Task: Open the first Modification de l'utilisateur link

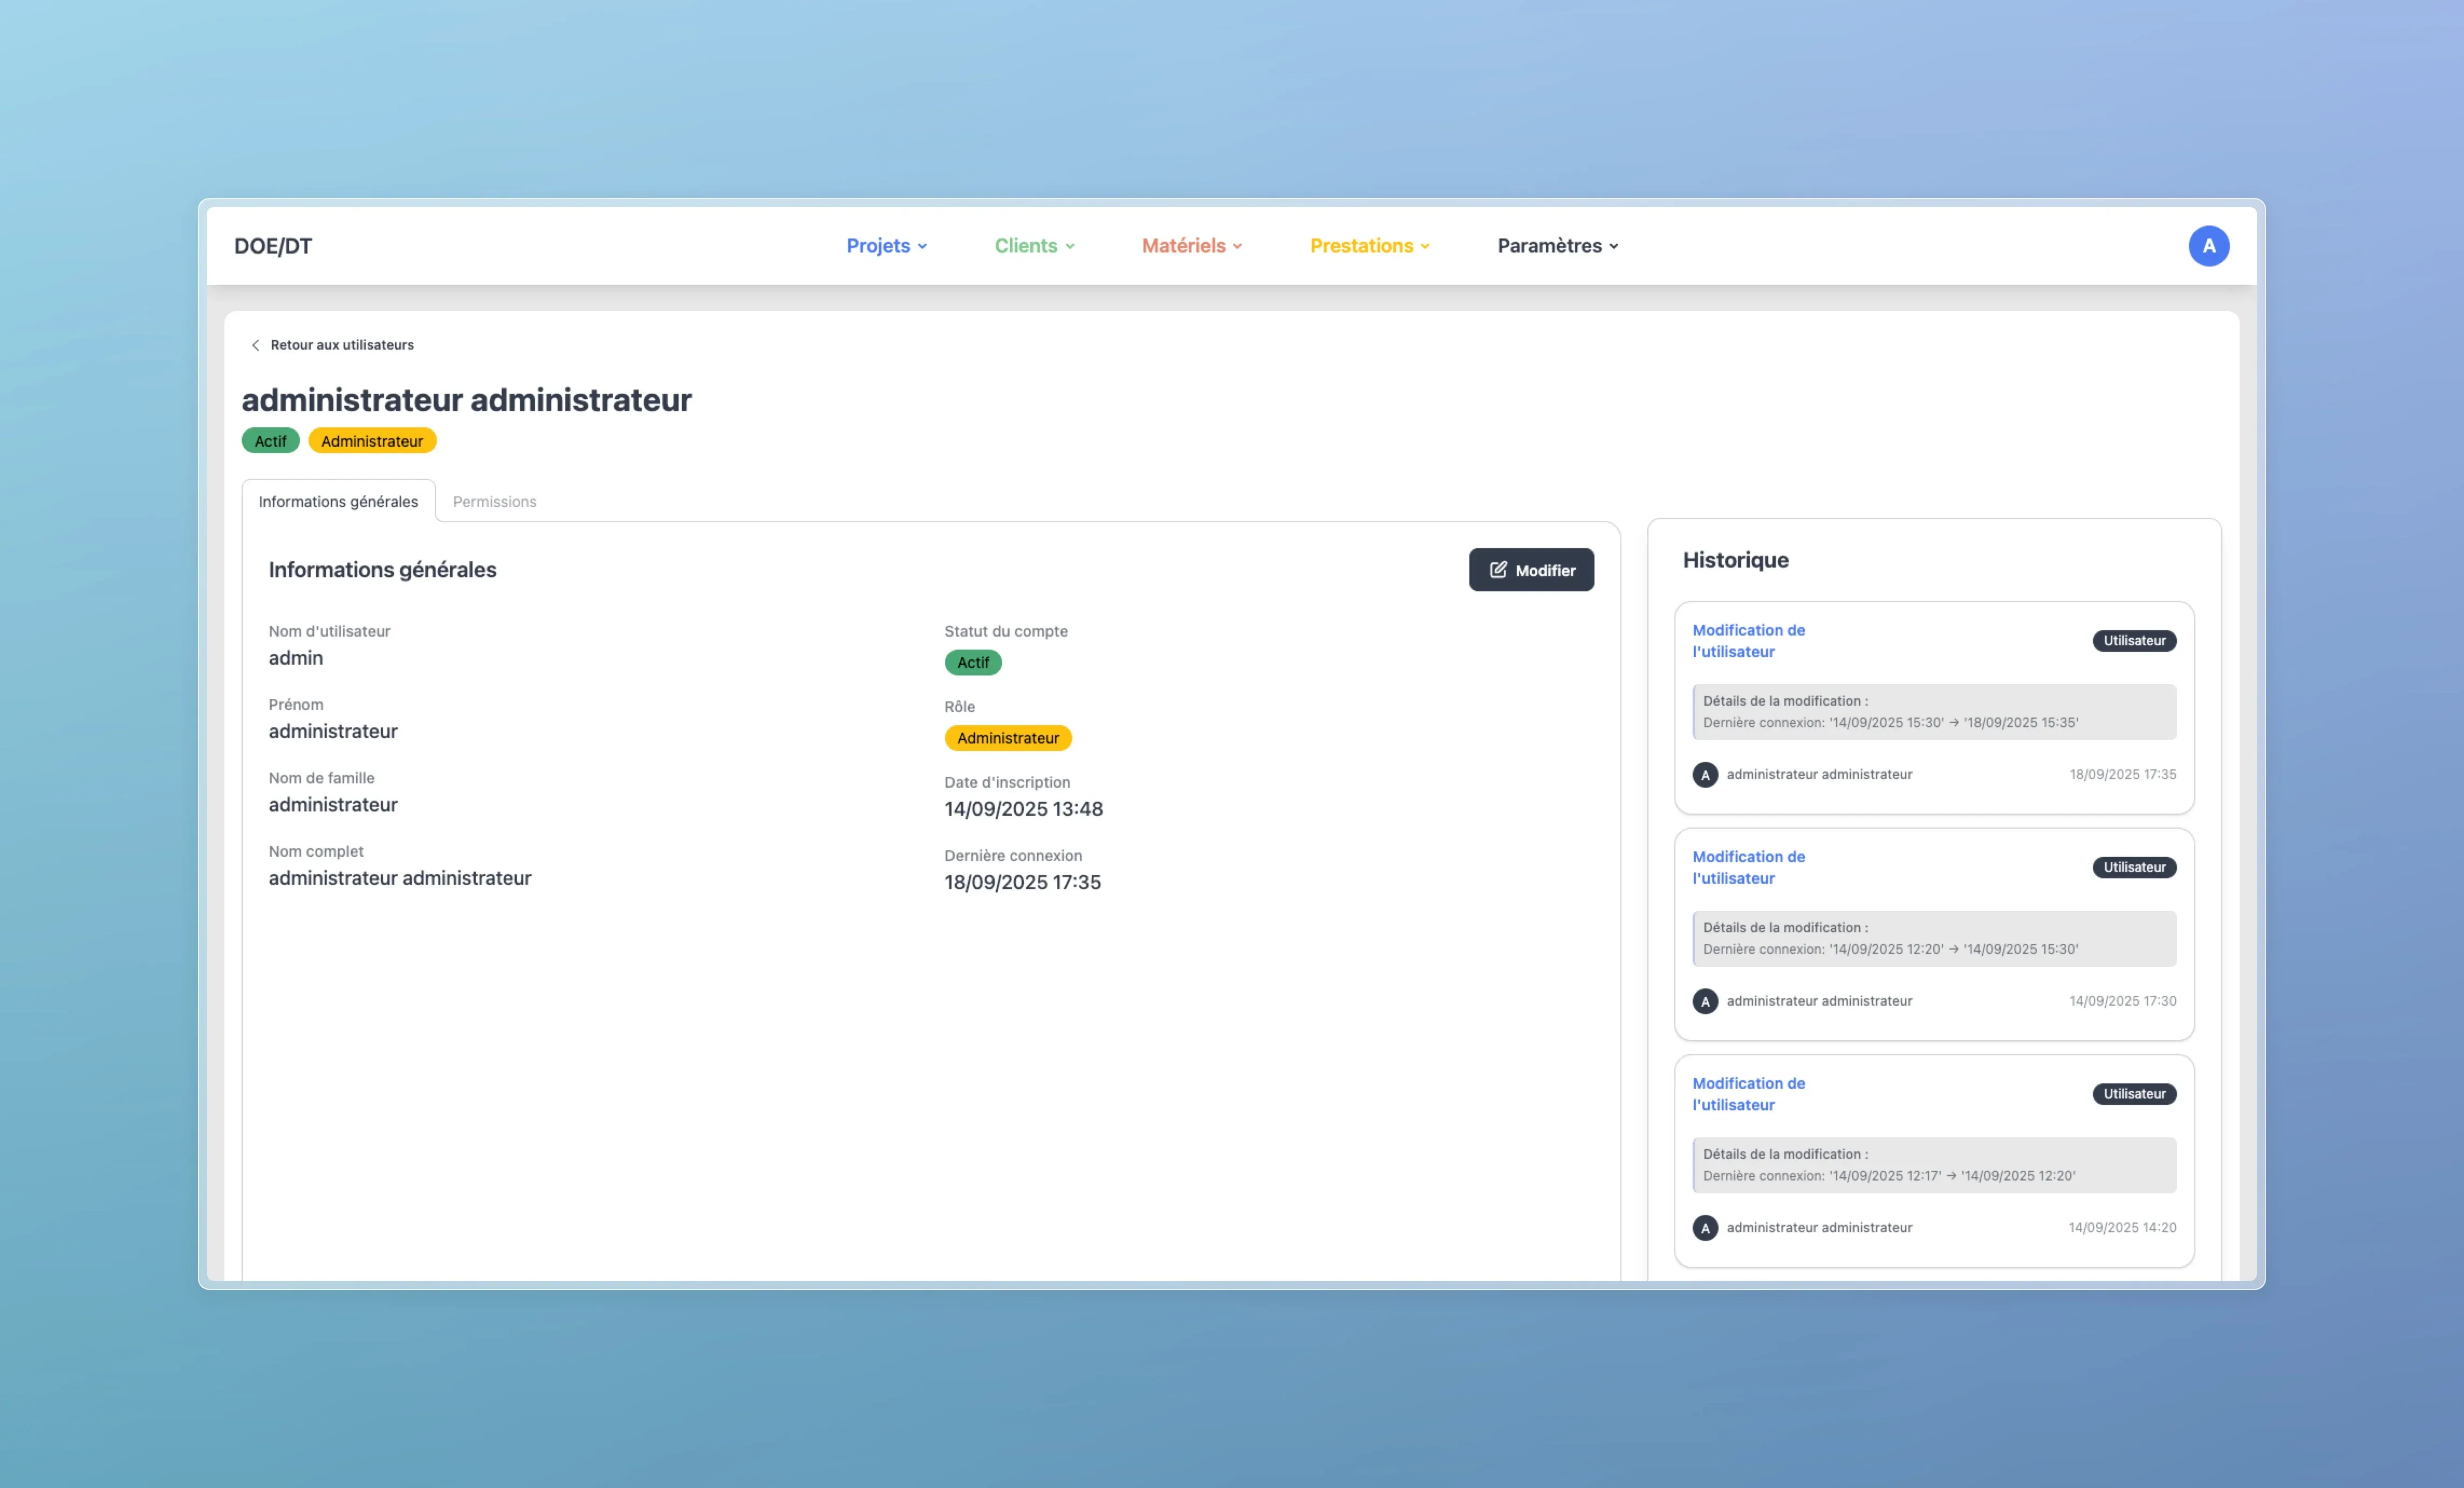Action: [x=1747, y=641]
